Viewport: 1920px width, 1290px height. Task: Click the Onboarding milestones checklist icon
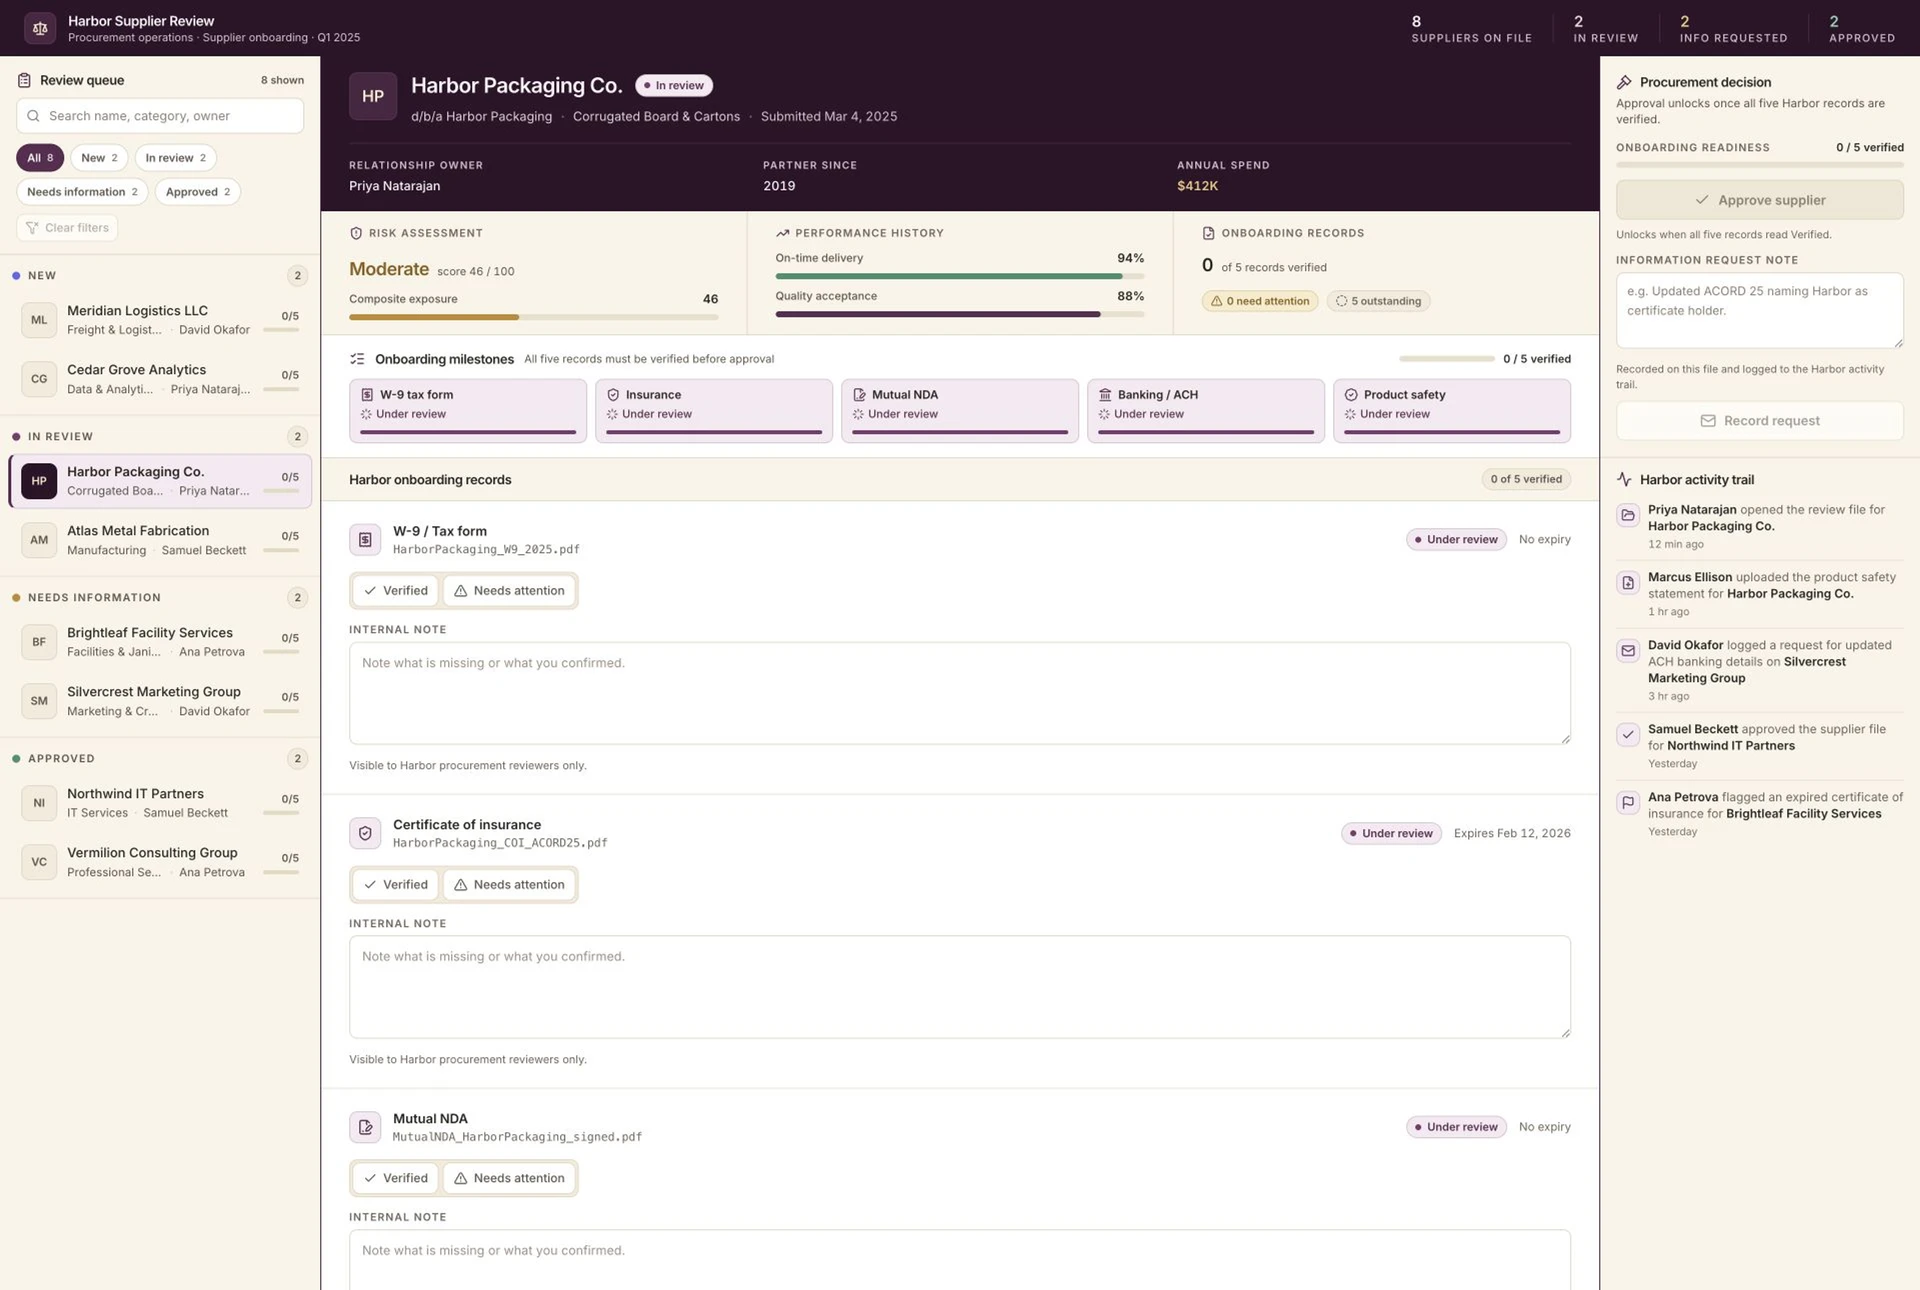357,359
